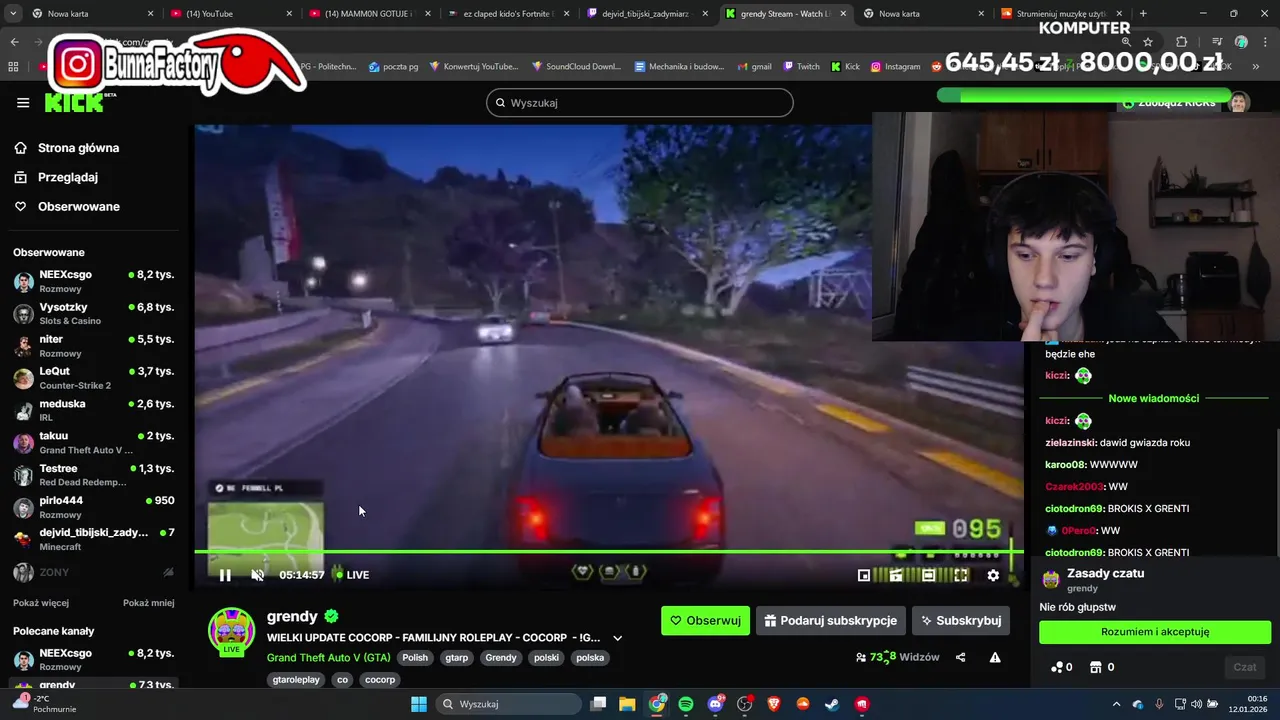Open a new browser tab with plus

(x=1143, y=14)
